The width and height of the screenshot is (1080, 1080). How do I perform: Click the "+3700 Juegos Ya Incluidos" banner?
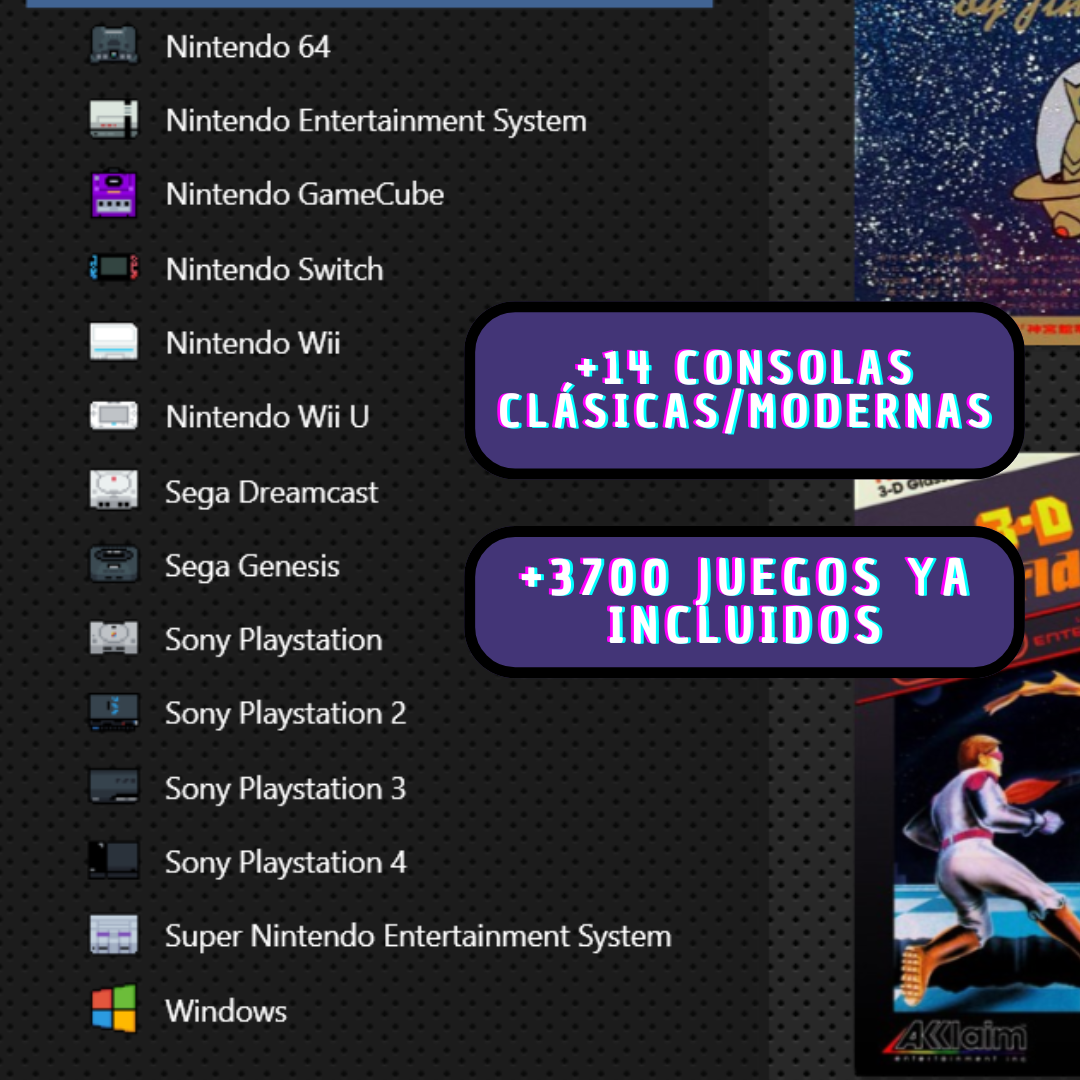pos(744,602)
